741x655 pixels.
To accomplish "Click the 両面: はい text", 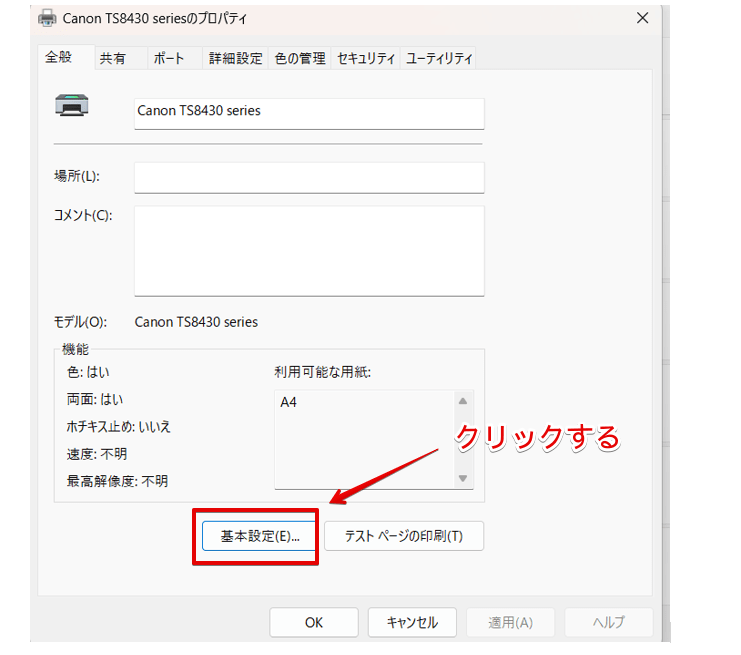I will pyautogui.click(x=95, y=400).
